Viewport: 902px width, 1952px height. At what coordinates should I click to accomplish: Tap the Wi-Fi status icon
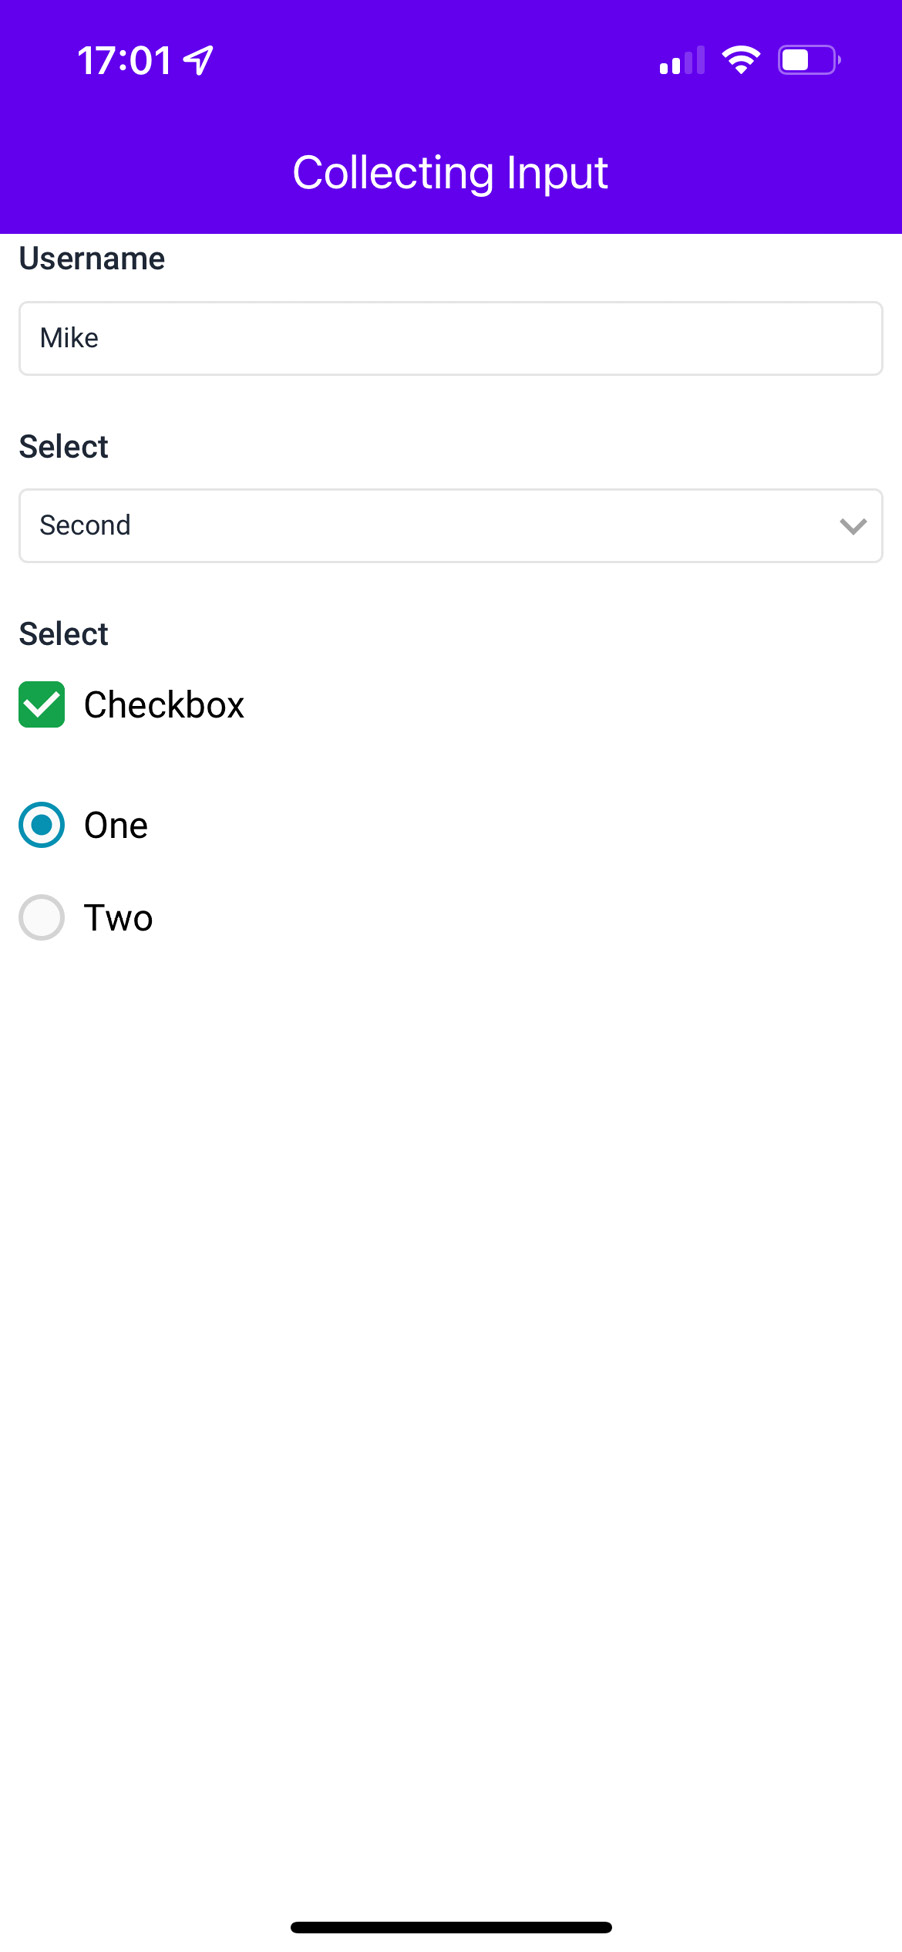tap(741, 60)
